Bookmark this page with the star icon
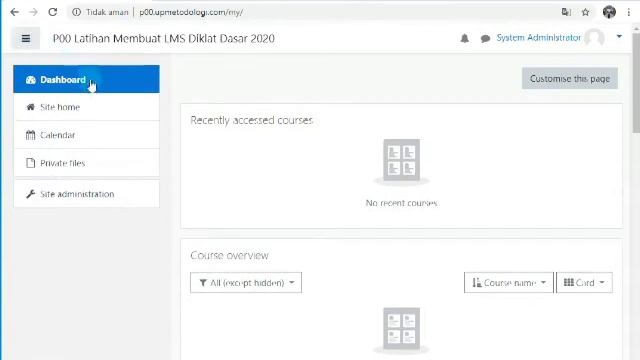The width and height of the screenshot is (640, 360). (586, 12)
